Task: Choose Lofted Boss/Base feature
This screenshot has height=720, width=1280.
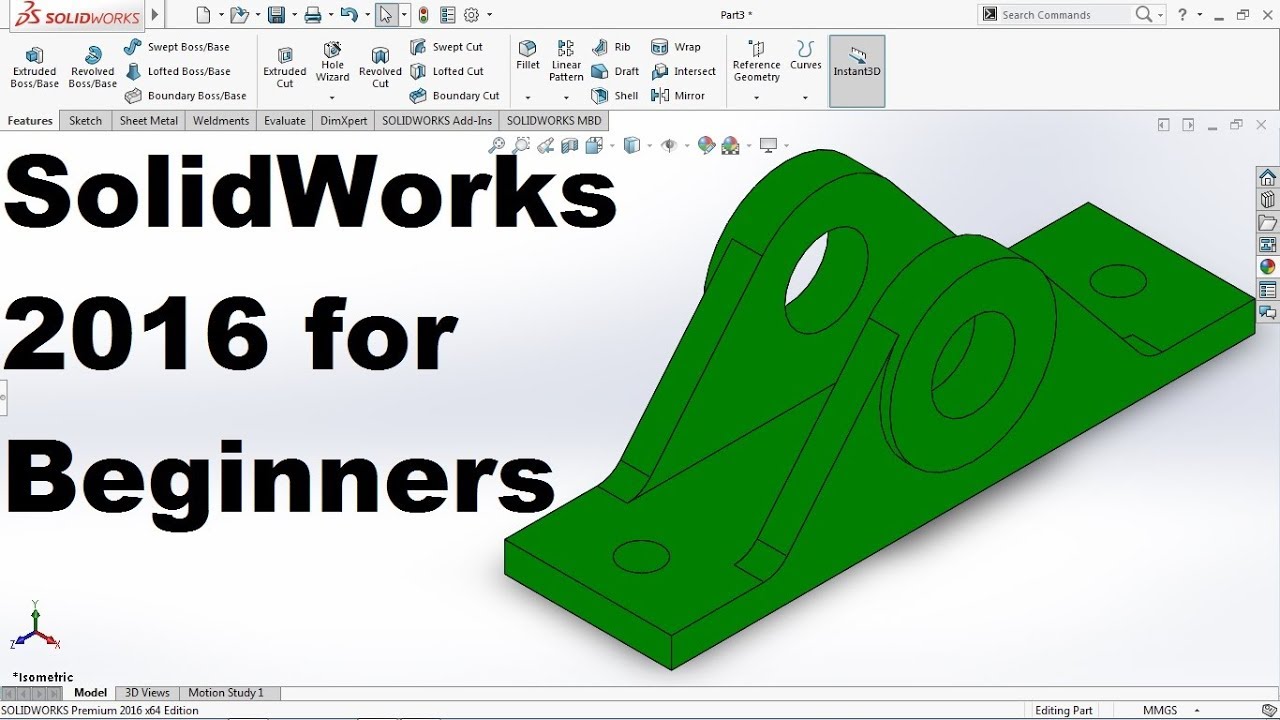Action: [178, 72]
